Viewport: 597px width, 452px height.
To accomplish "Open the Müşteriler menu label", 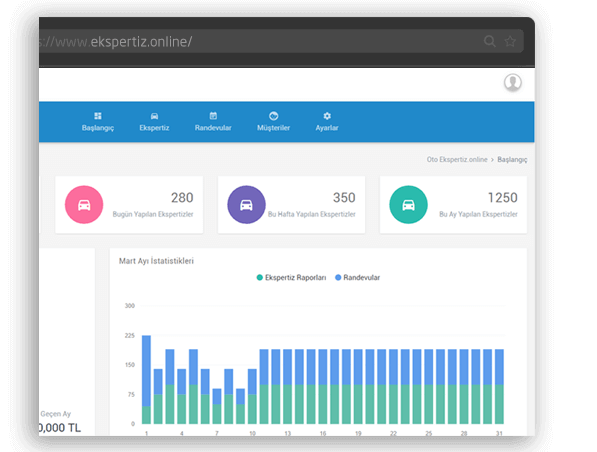I will point(273,128).
